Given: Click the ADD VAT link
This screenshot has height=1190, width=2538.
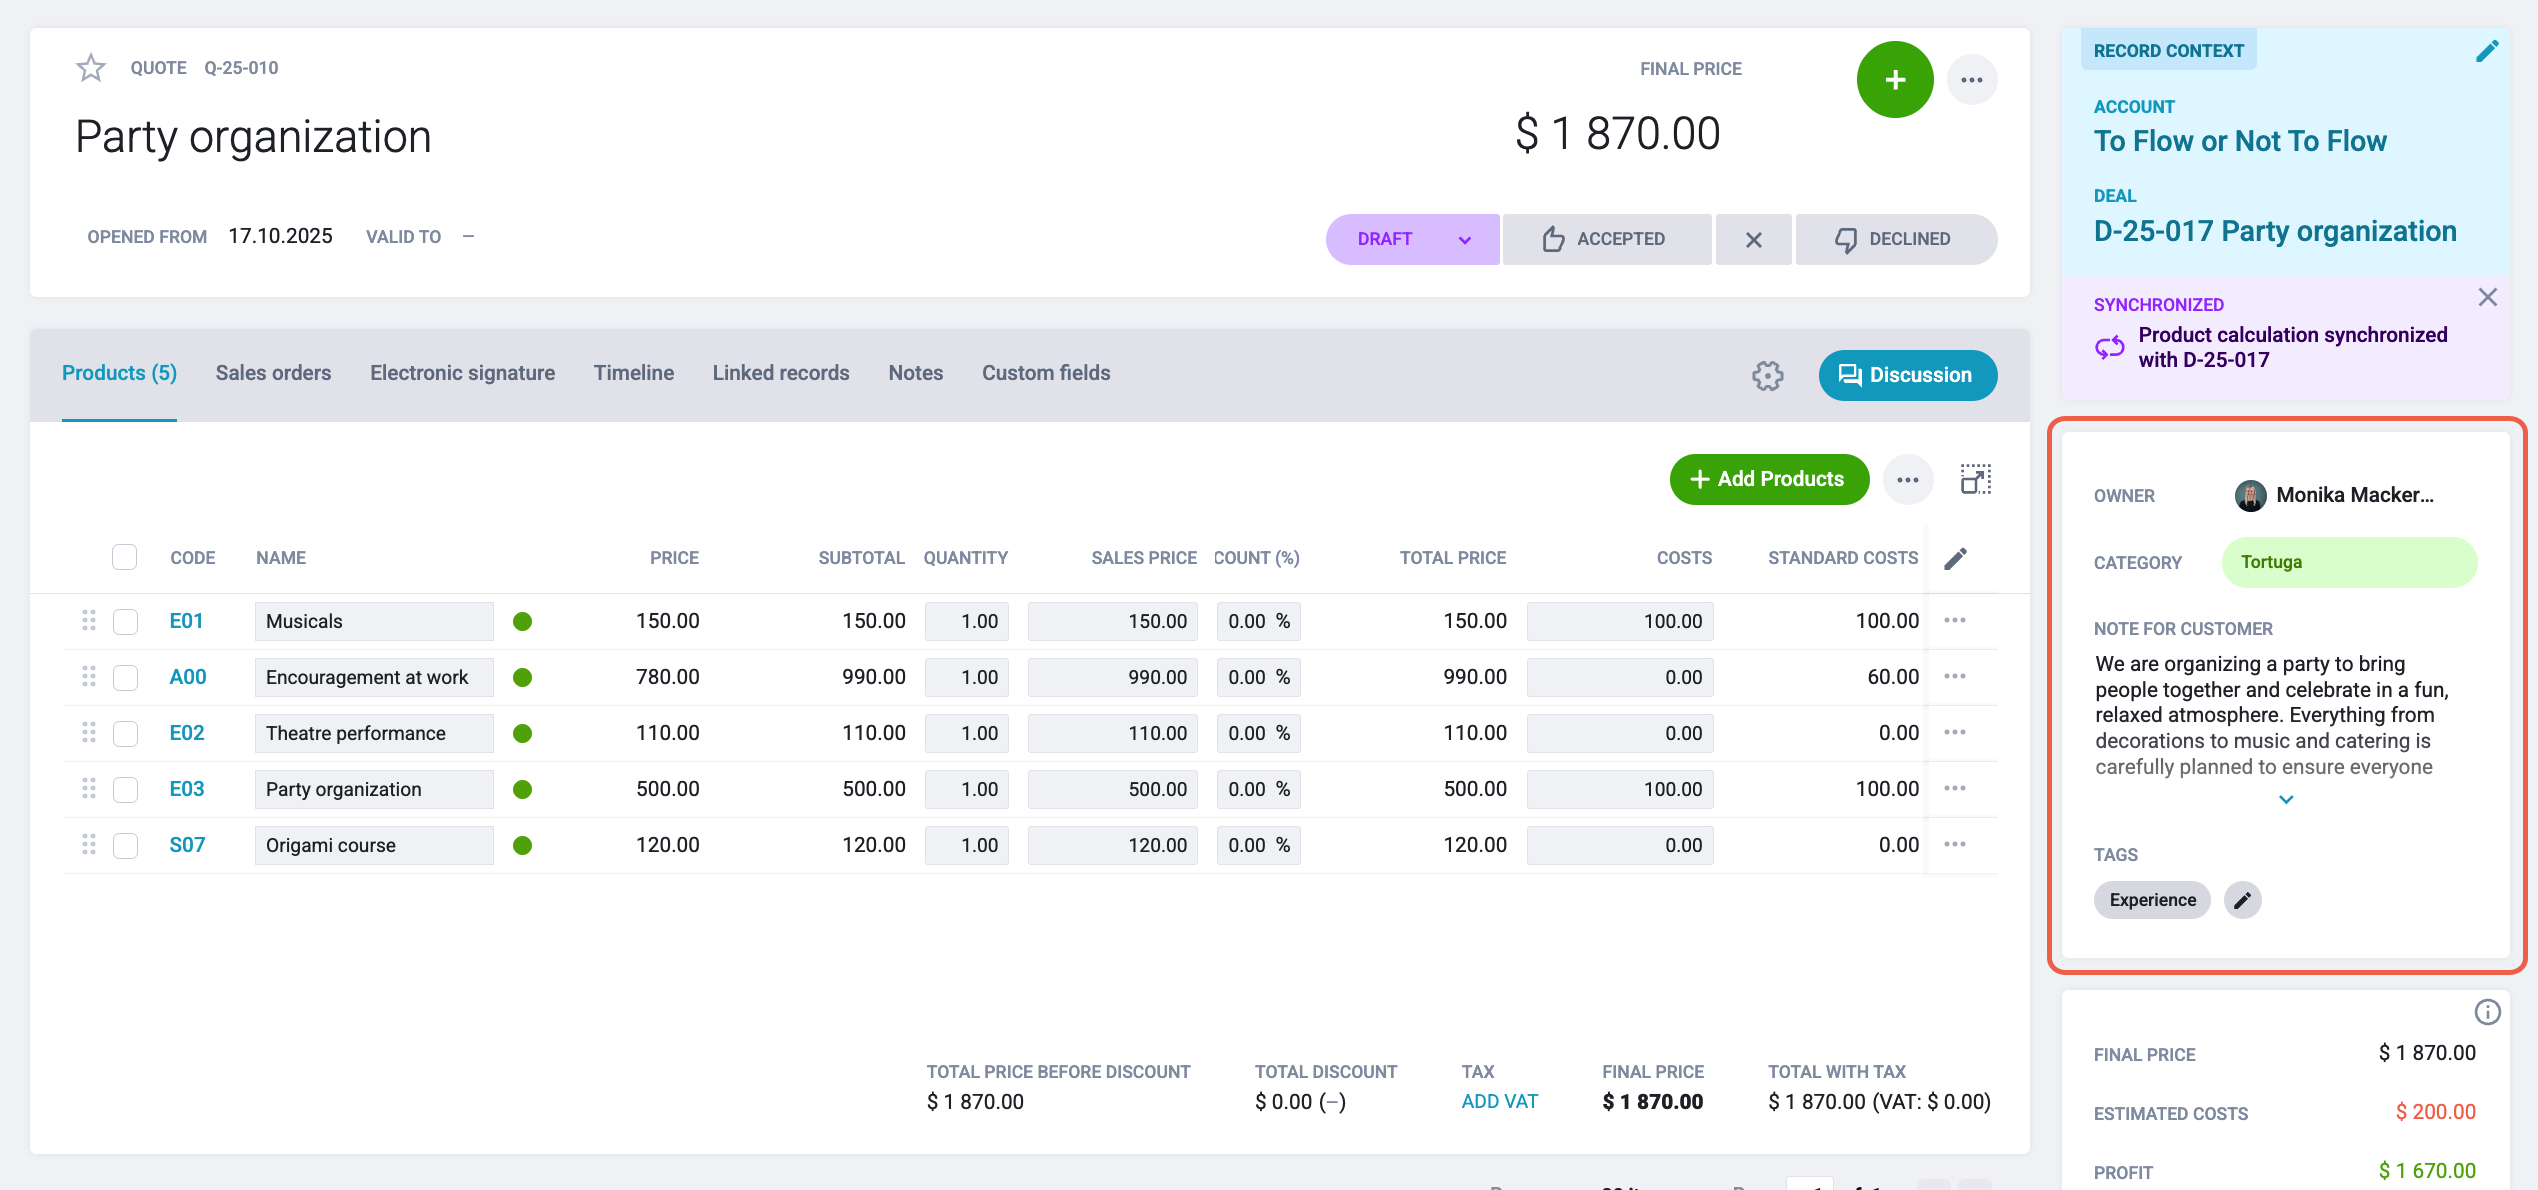Looking at the screenshot, I should [1499, 1101].
